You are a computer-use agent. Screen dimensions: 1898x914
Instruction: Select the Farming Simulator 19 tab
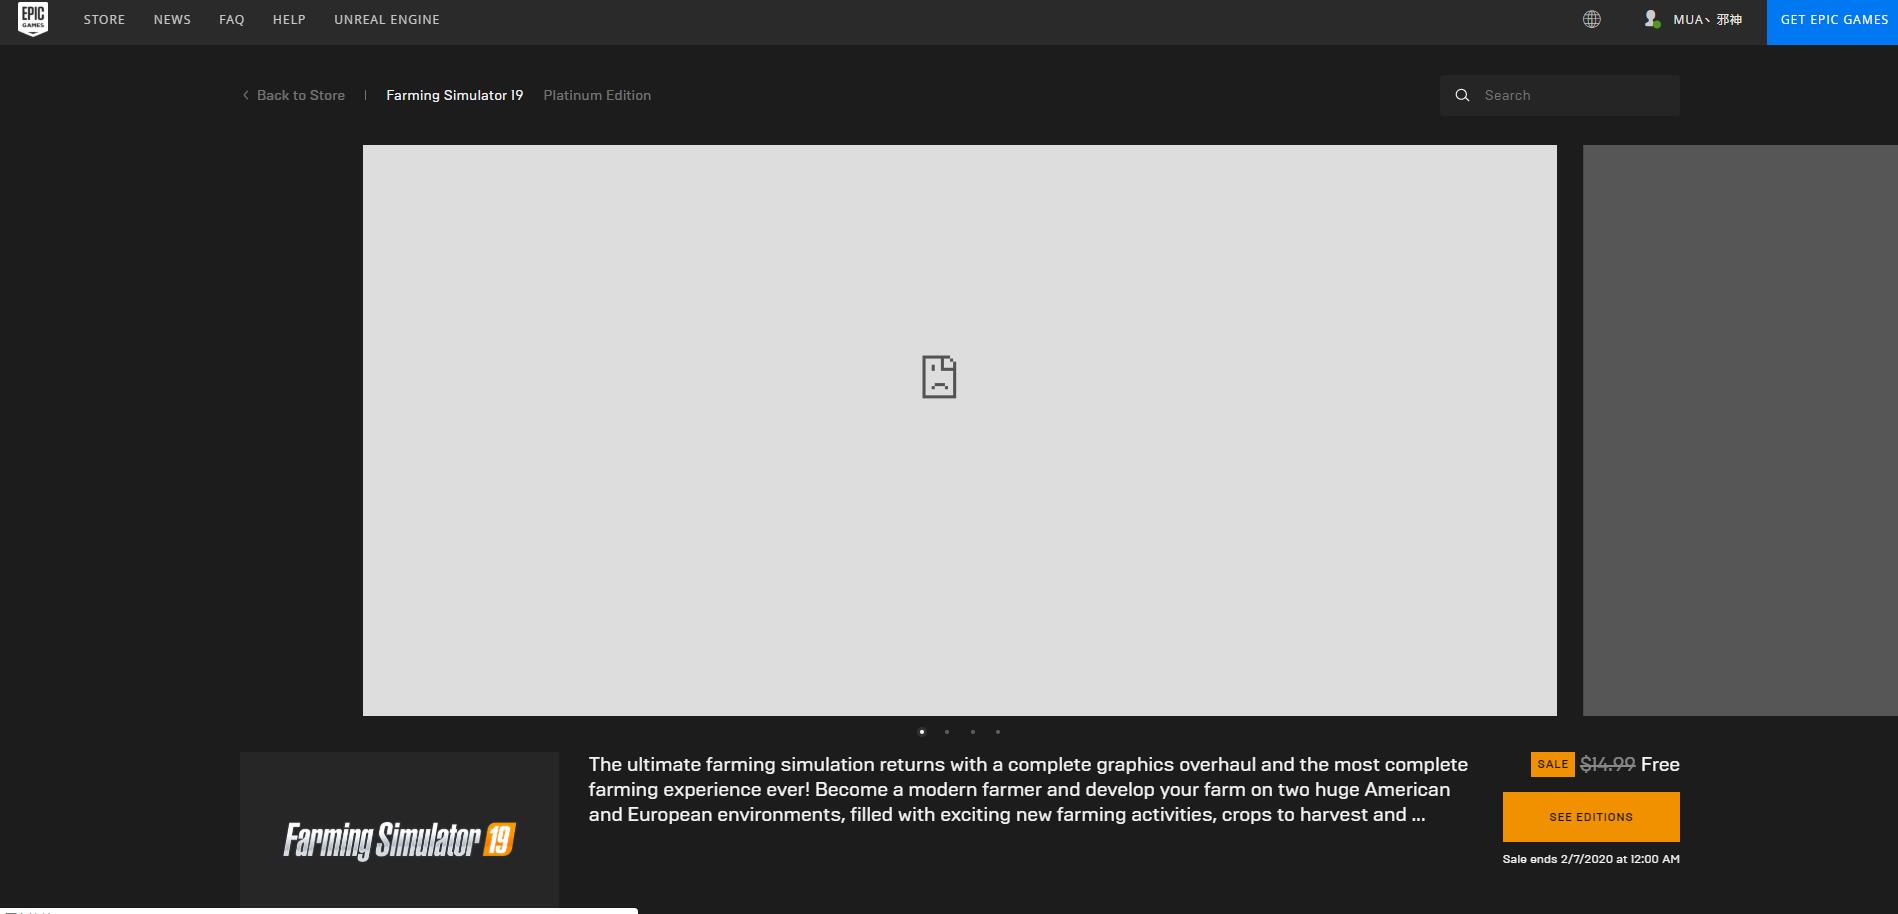click(454, 95)
